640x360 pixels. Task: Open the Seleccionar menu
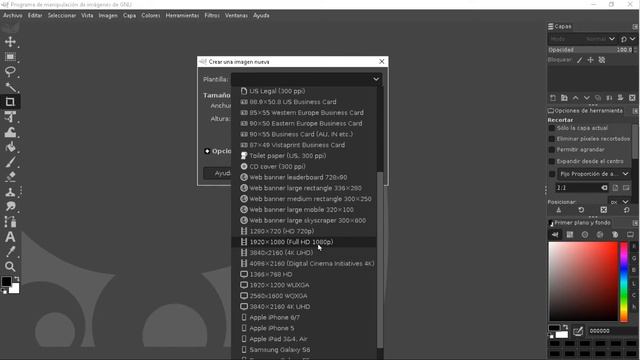[62, 16]
